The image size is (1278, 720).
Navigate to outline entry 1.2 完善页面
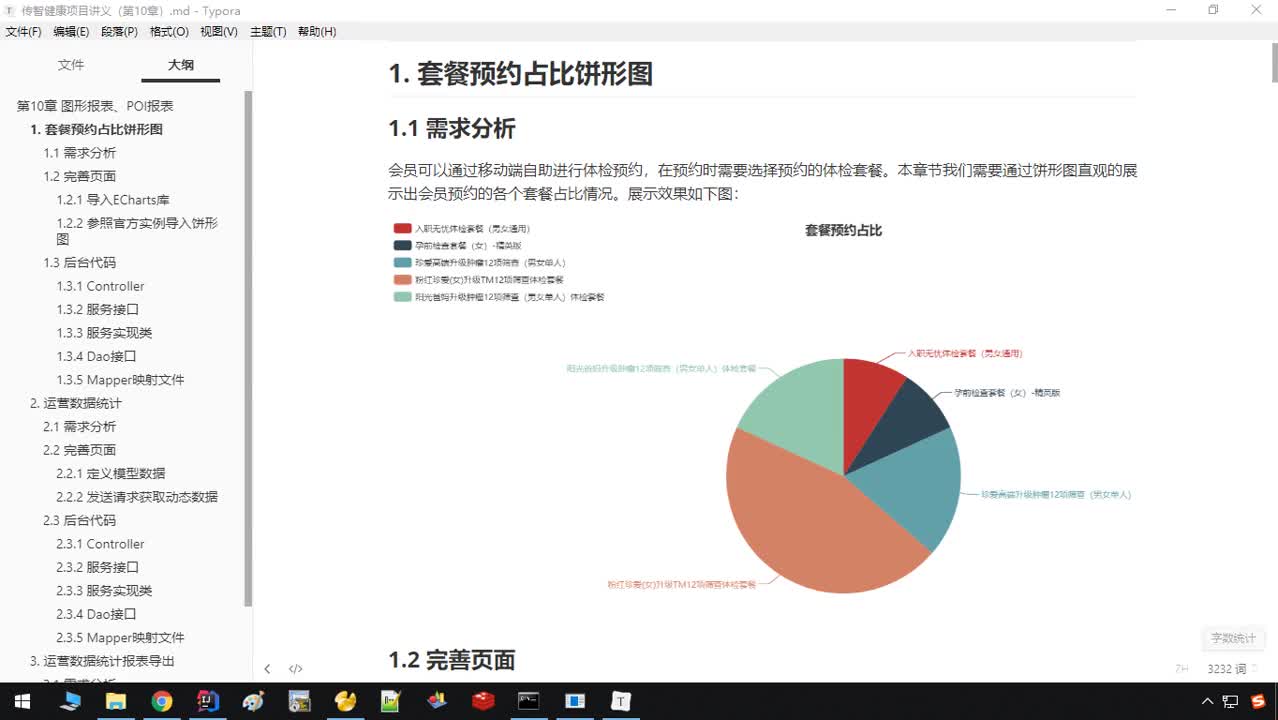tap(79, 176)
